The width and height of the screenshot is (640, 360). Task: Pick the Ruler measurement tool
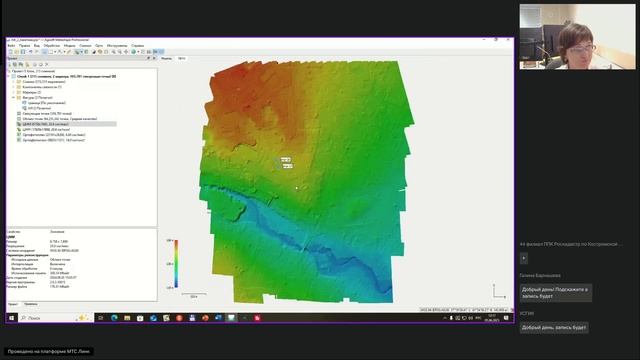[69, 52]
